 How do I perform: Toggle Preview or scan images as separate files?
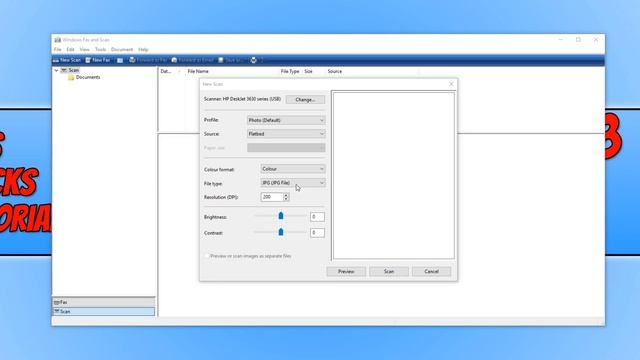[x=207, y=256]
